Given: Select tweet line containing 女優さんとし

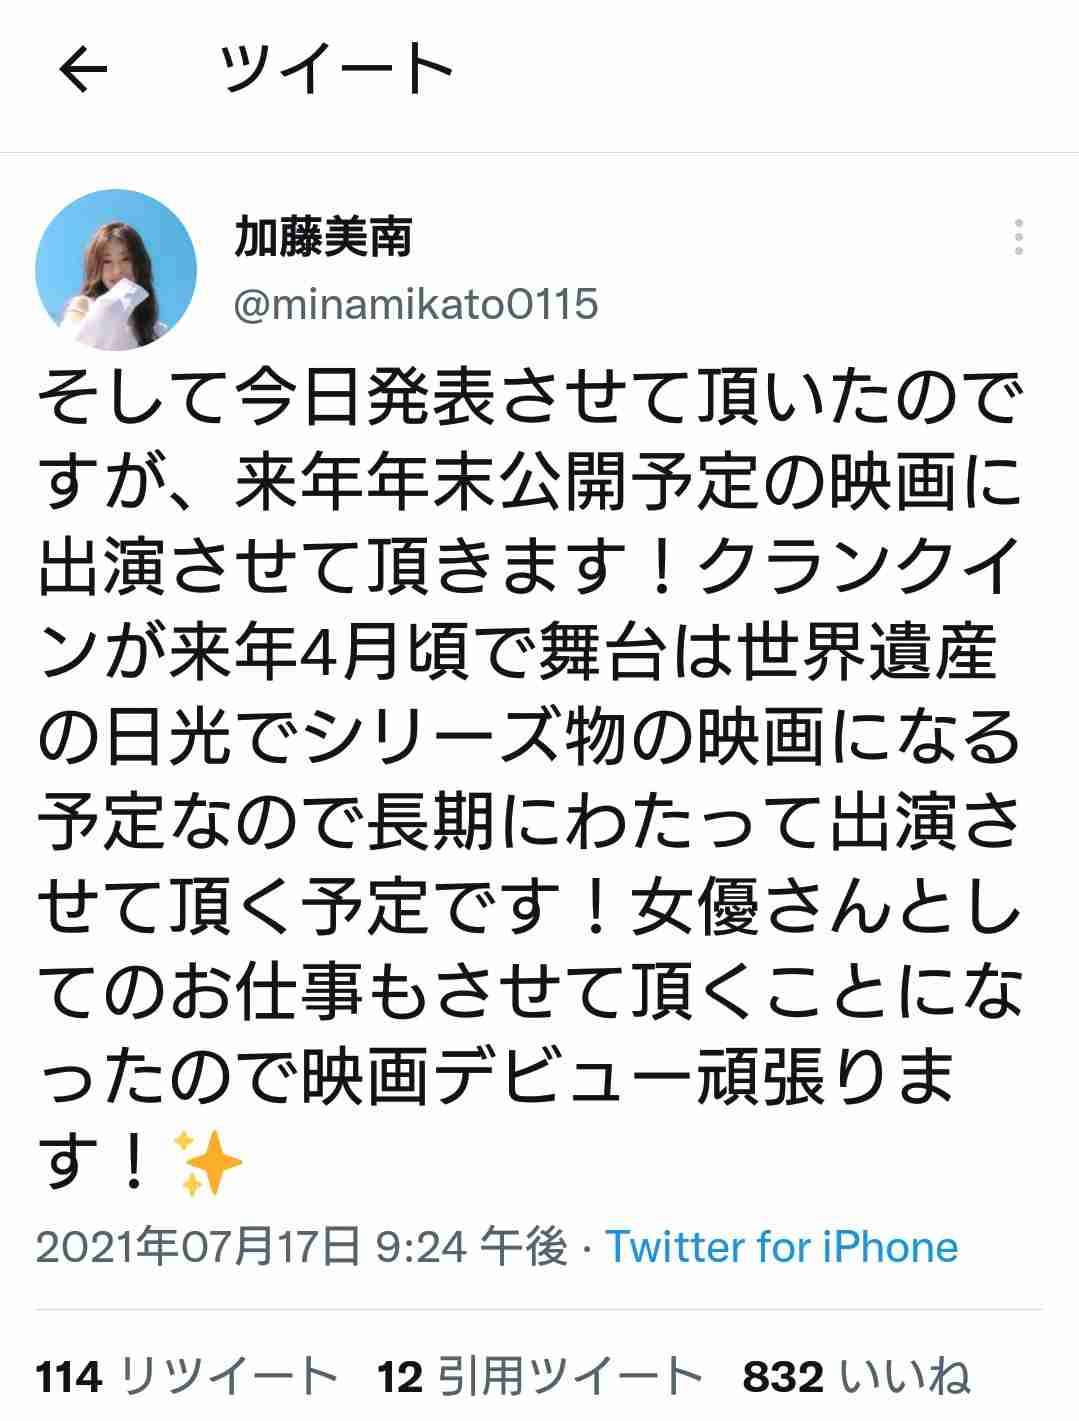Looking at the screenshot, I should click(530, 911).
